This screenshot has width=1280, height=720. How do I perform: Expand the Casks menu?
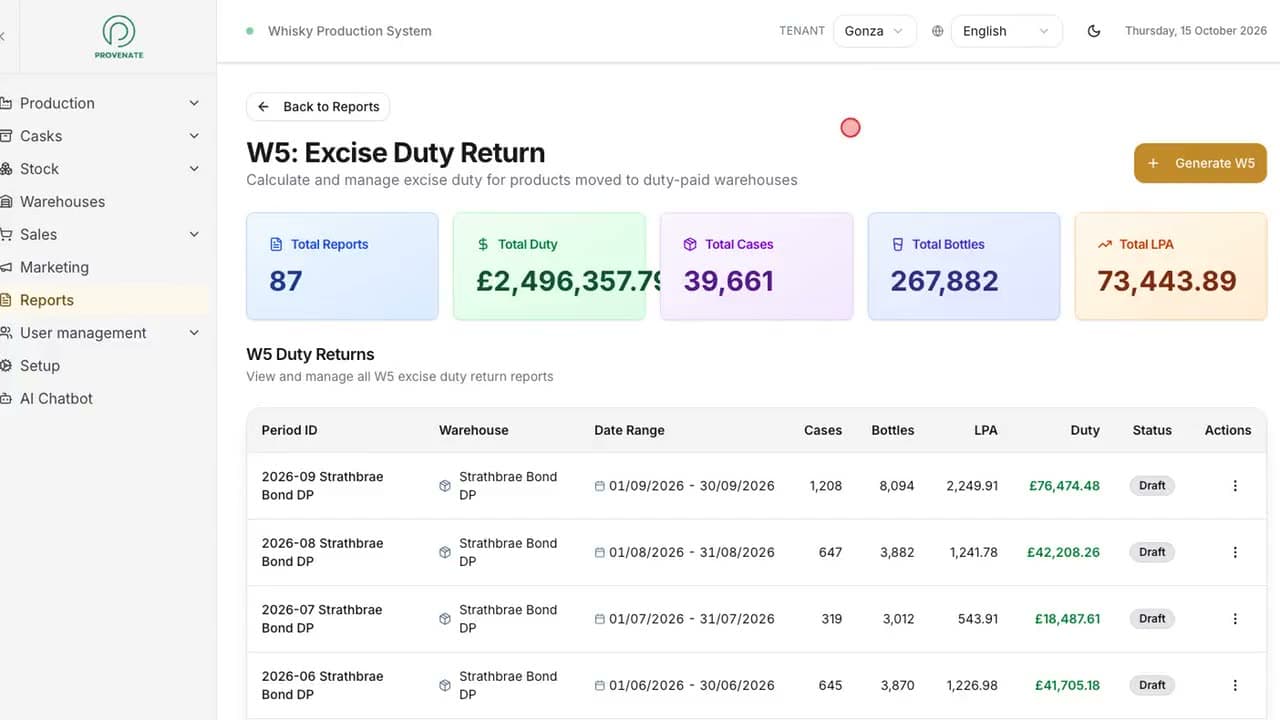click(104, 136)
